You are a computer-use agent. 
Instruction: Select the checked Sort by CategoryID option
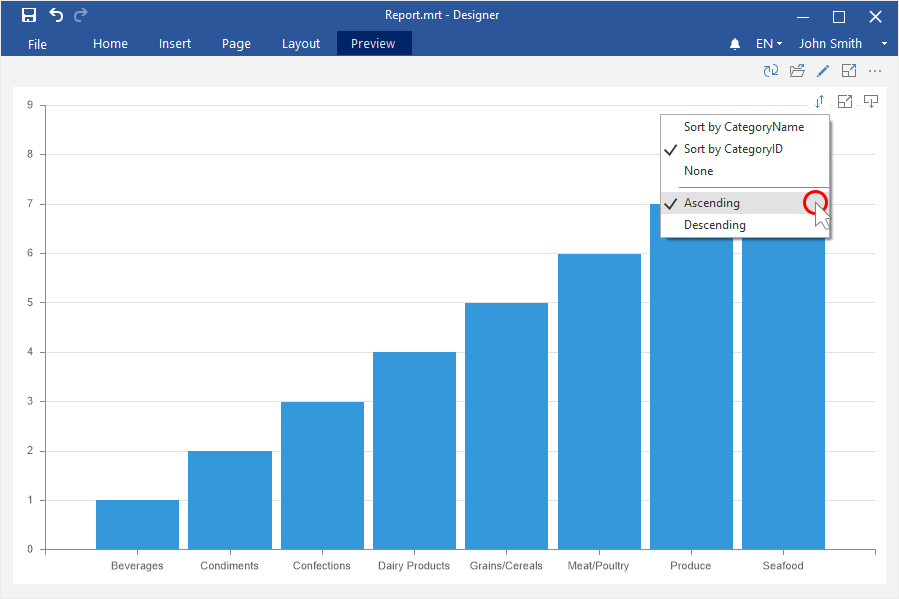pos(733,149)
